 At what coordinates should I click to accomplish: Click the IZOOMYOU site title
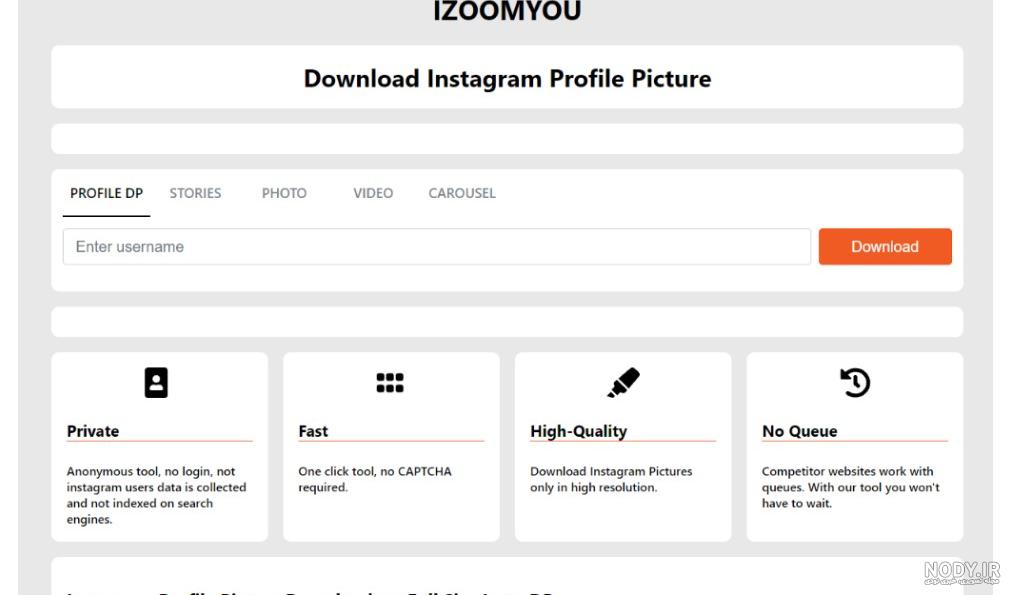[x=507, y=11]
